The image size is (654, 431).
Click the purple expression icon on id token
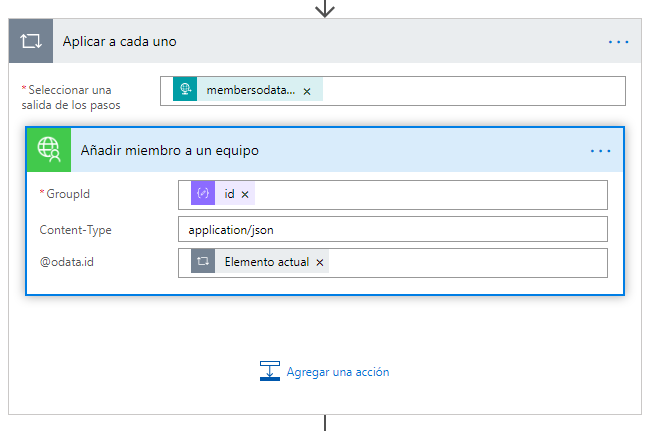(x=203, y=194)
